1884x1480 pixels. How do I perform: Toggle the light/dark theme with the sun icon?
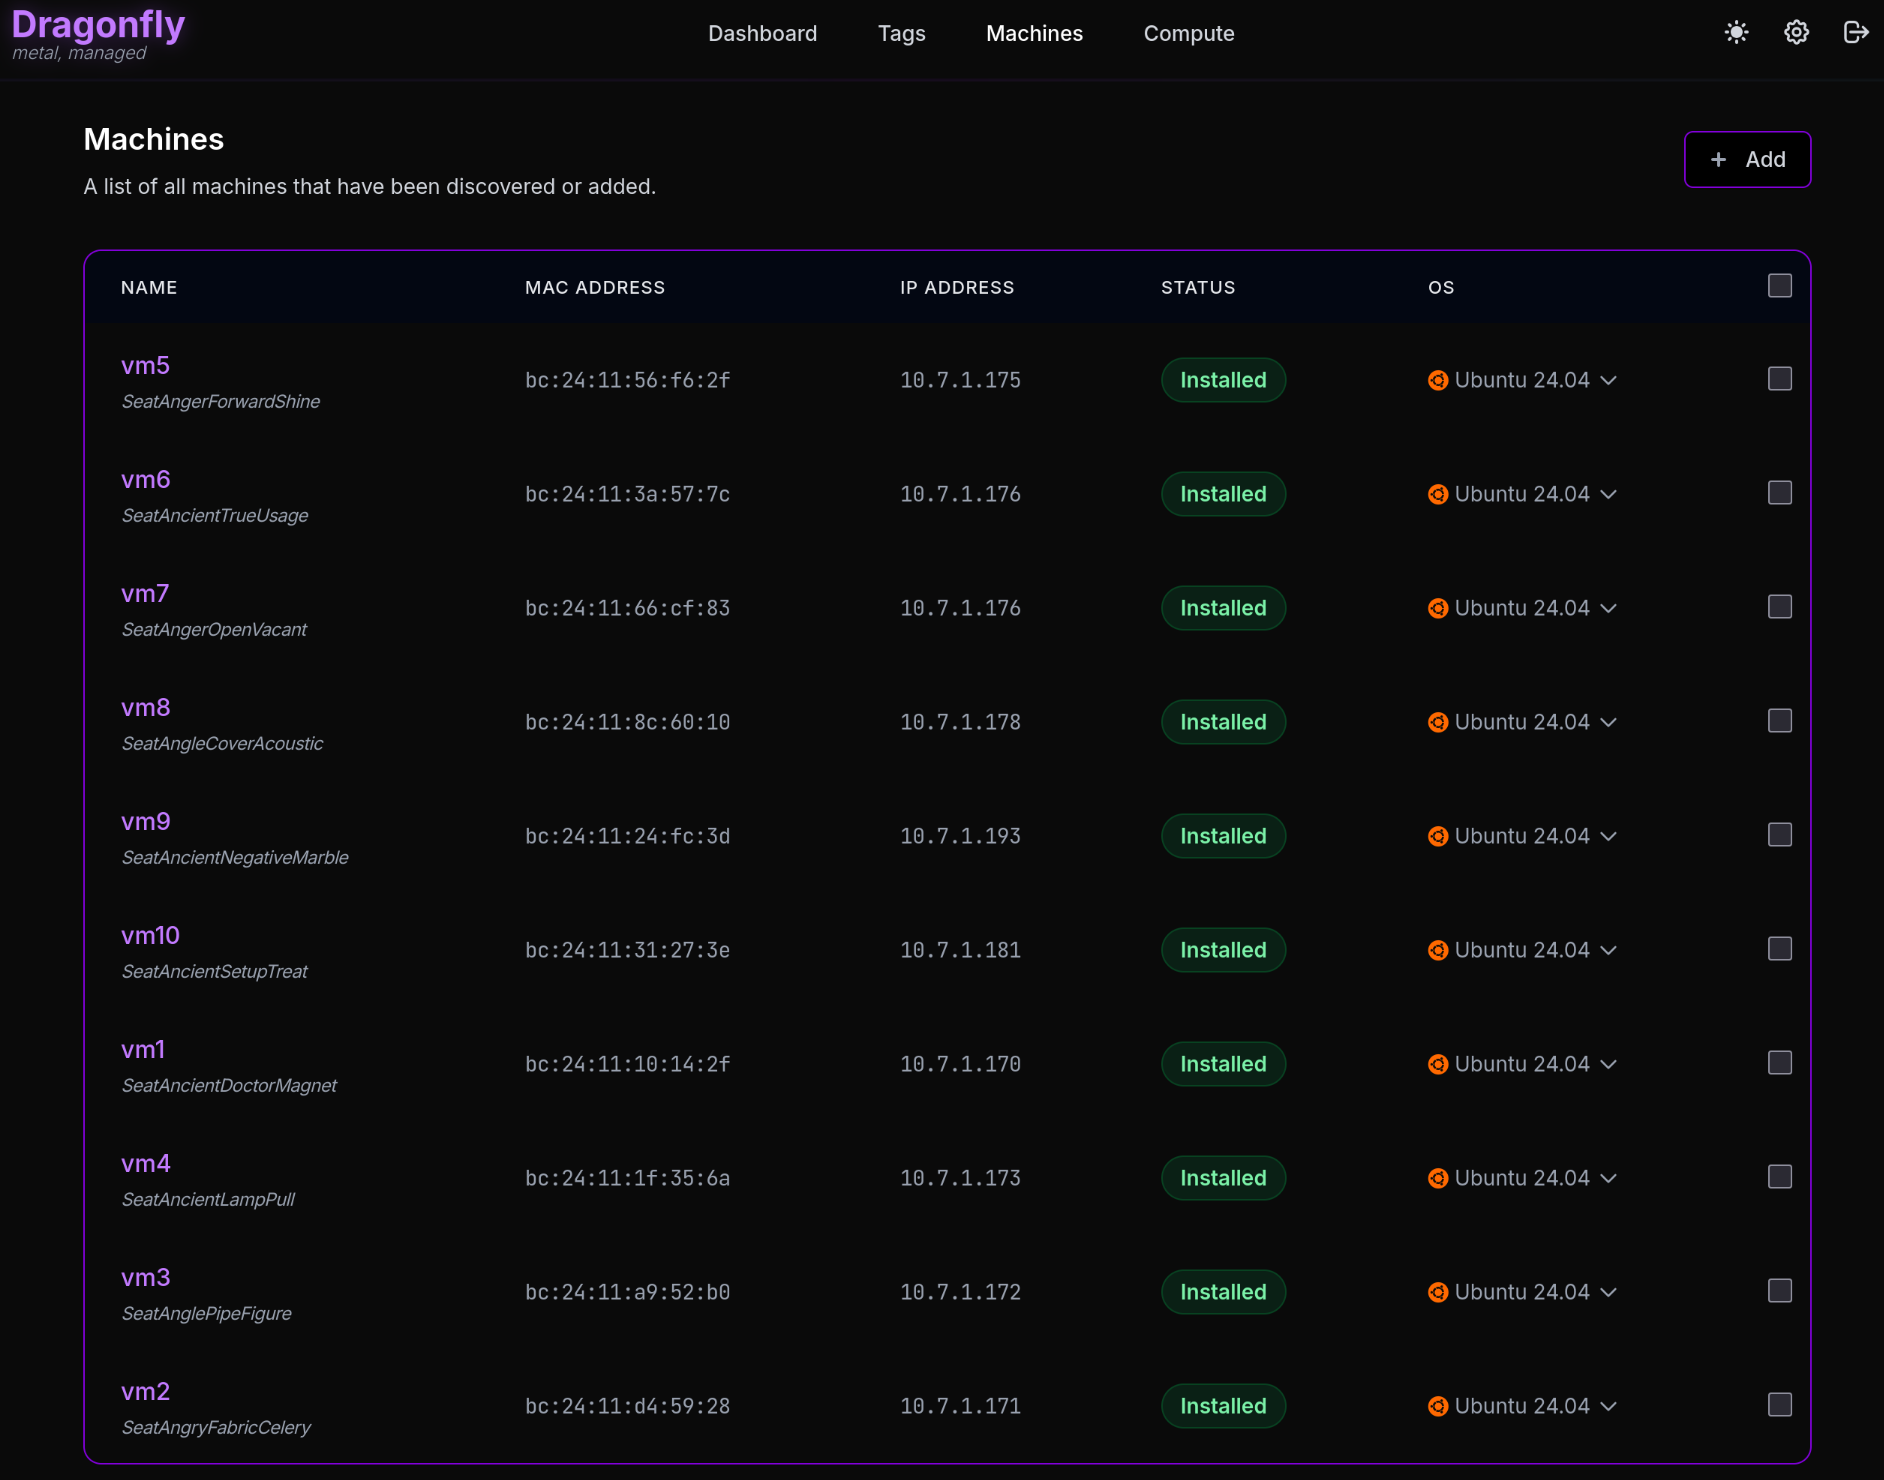(1736, 32)
